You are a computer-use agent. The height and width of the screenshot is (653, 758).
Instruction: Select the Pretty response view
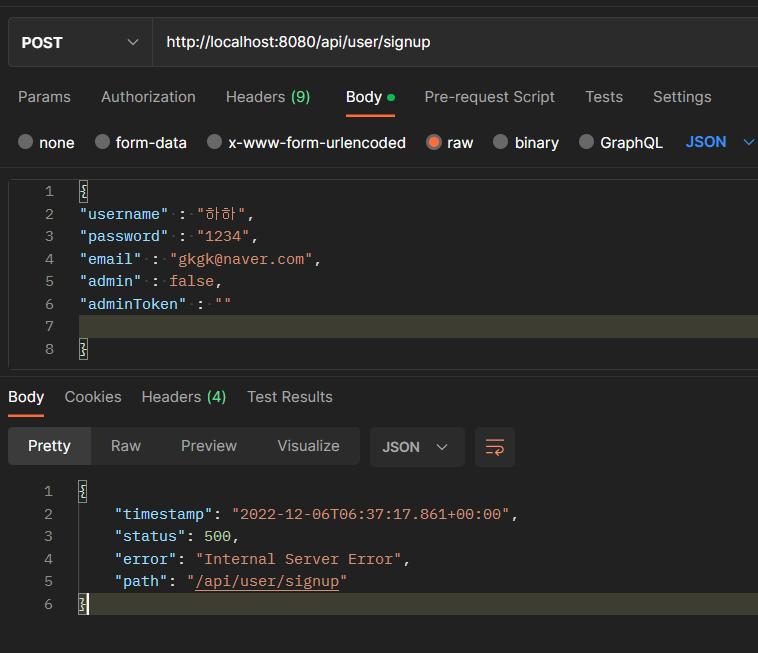[49, 446]
